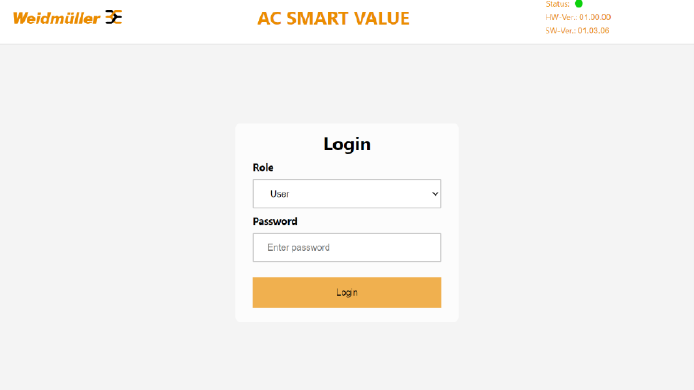Focus the Enter password input field
The image size is (694, 390).
click(347, 247)
